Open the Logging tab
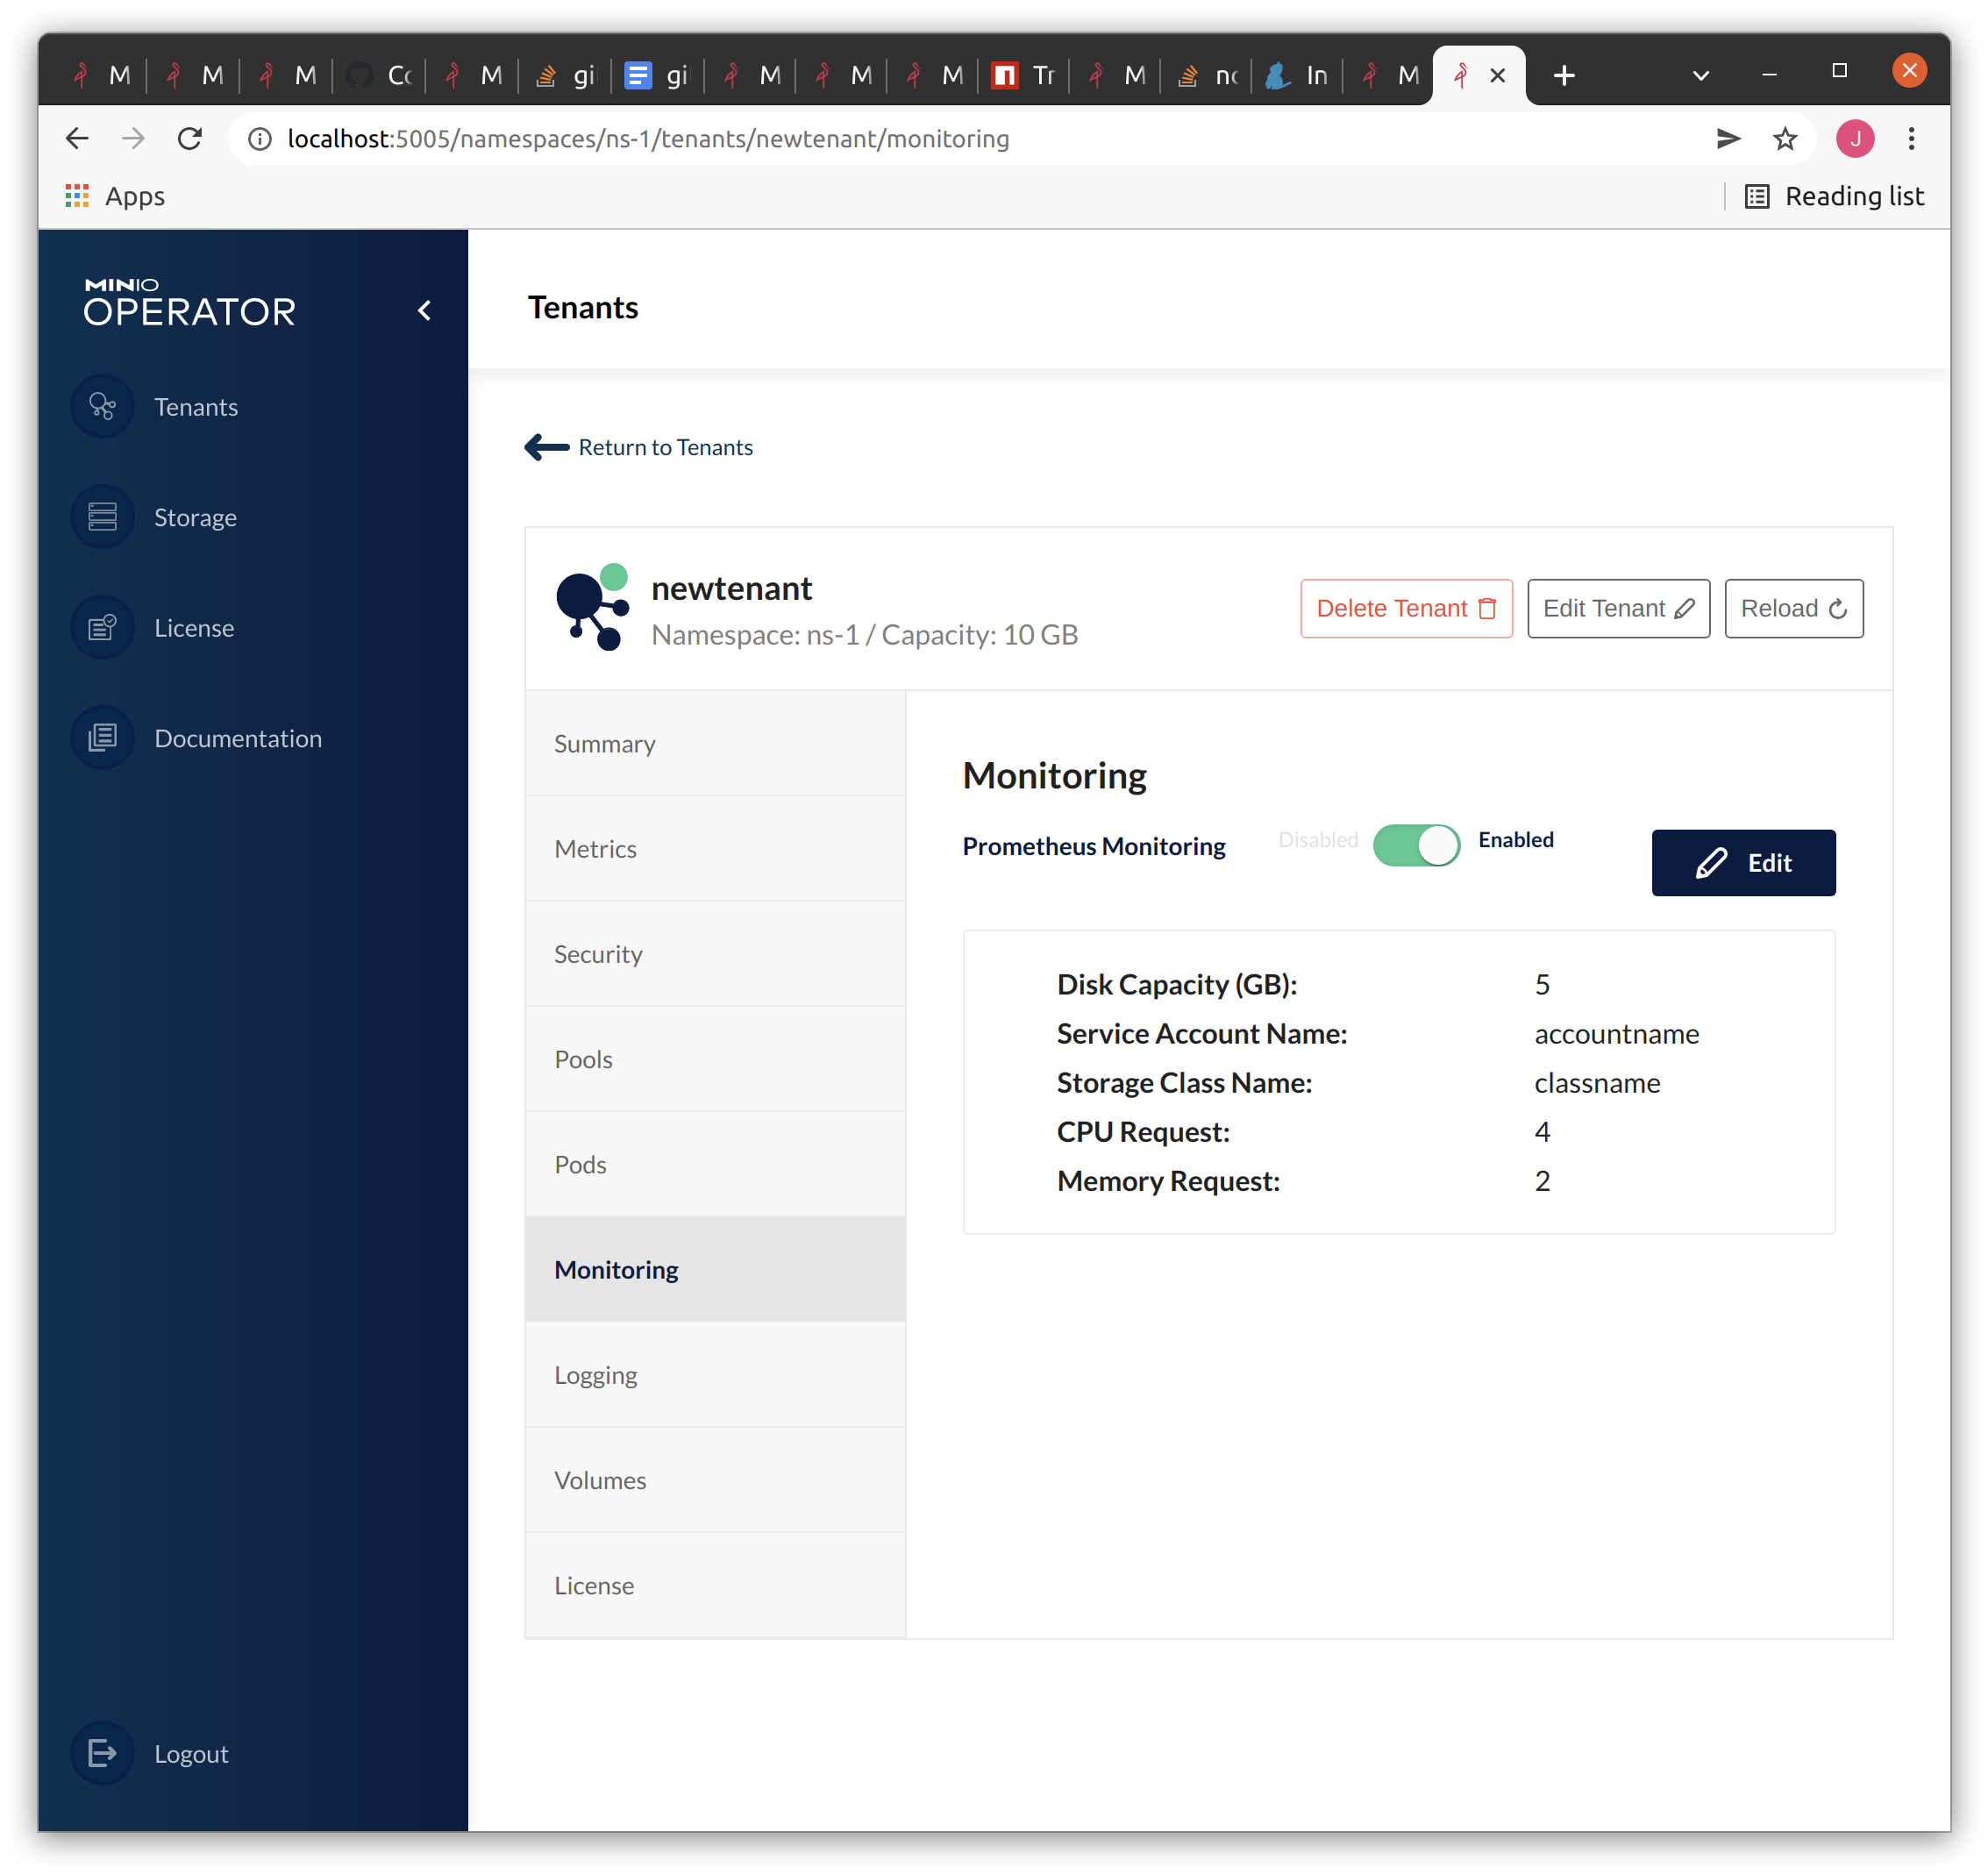 pos(595,1375)
